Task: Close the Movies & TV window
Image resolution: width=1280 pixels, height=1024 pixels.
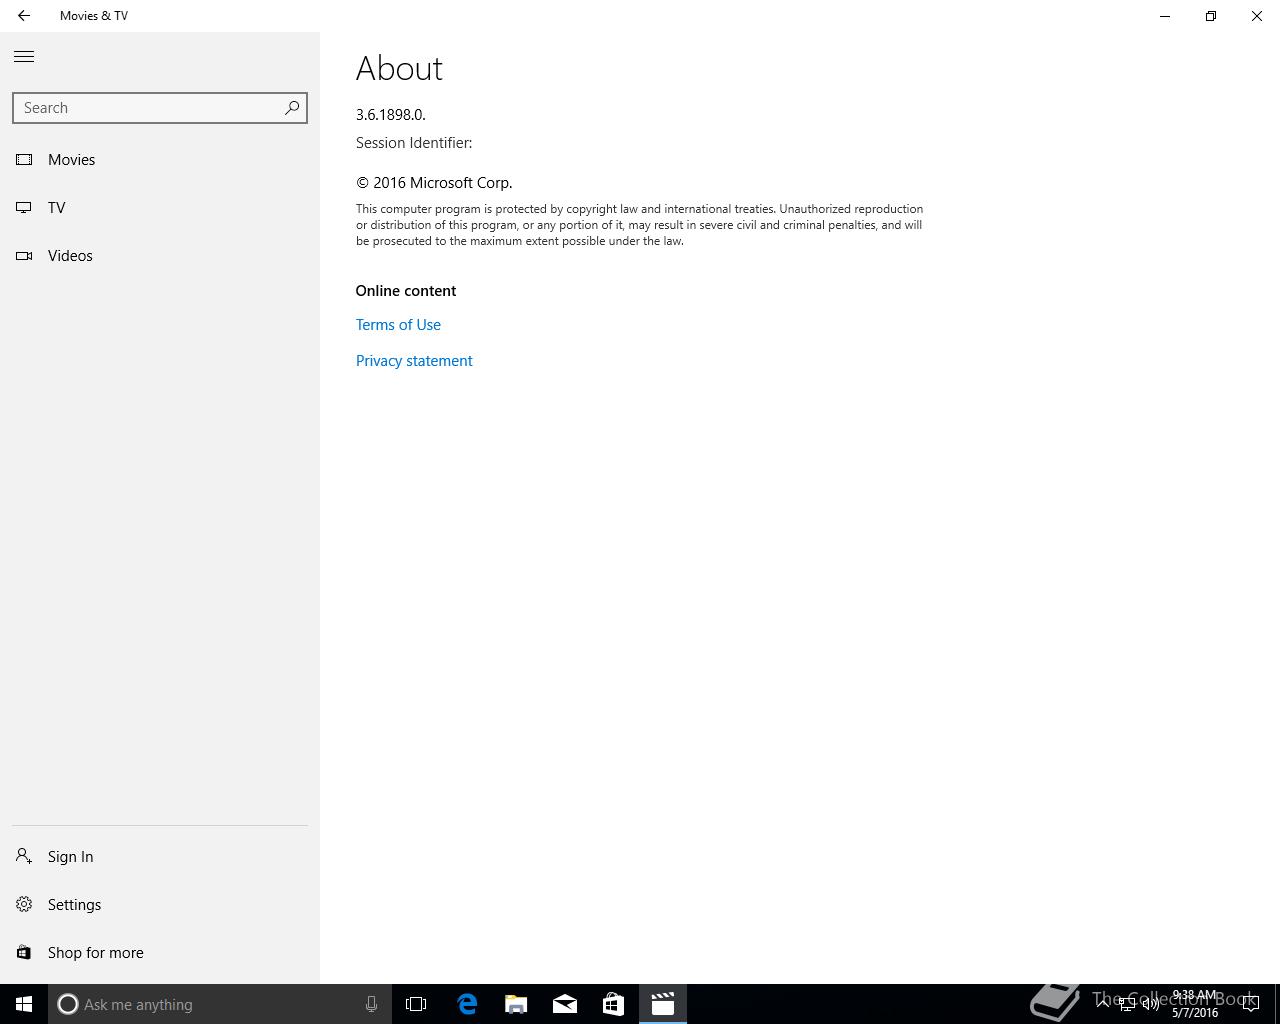Action: coord(1257,16)
